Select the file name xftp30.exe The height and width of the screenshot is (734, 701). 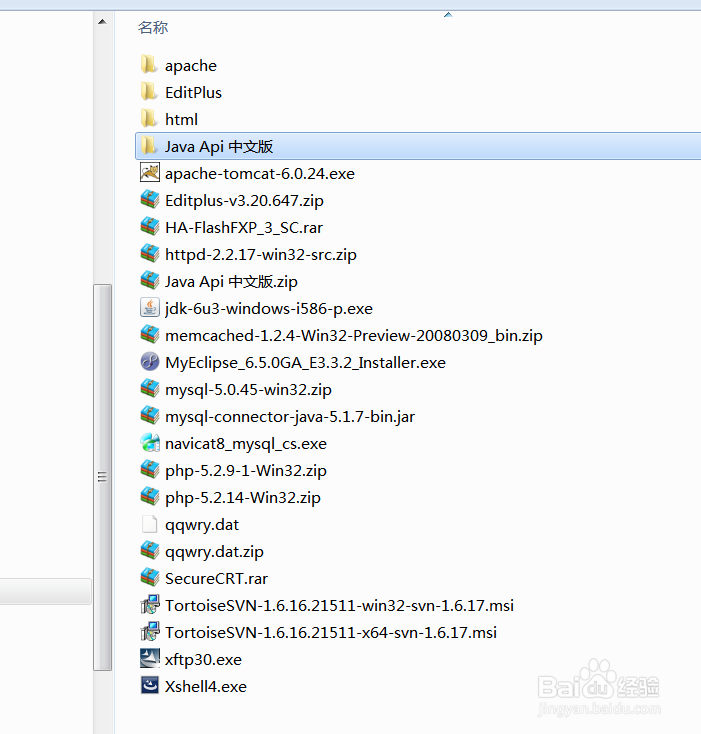(x=204, y=660)
